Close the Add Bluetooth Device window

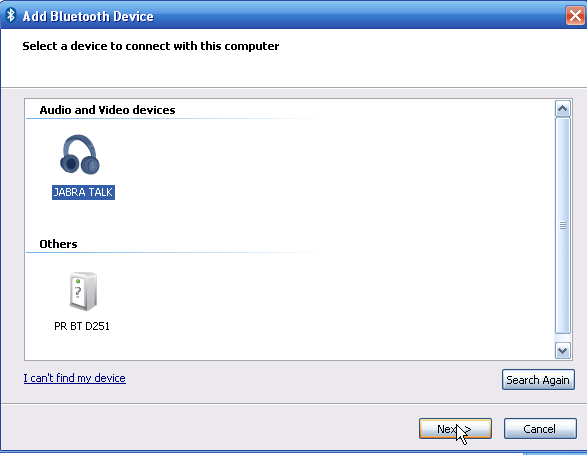(x=575, y=16)
